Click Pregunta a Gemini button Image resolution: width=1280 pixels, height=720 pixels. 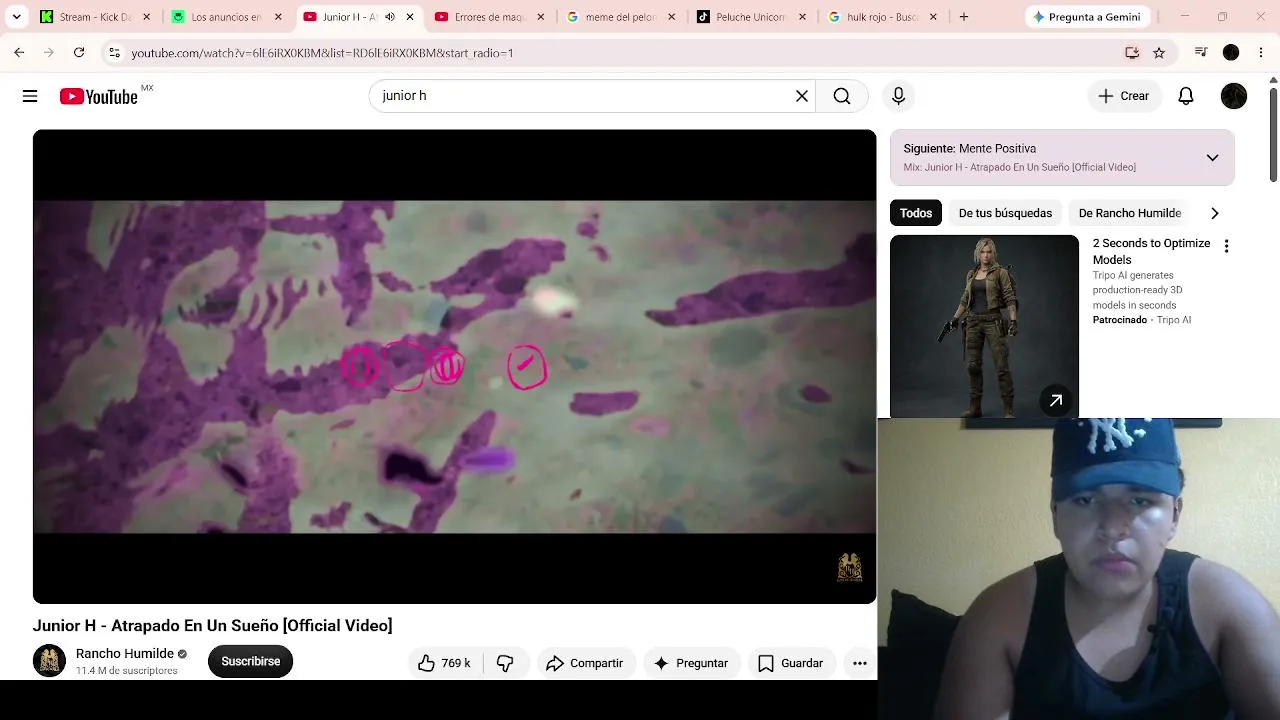click(x=1088, y=17)
